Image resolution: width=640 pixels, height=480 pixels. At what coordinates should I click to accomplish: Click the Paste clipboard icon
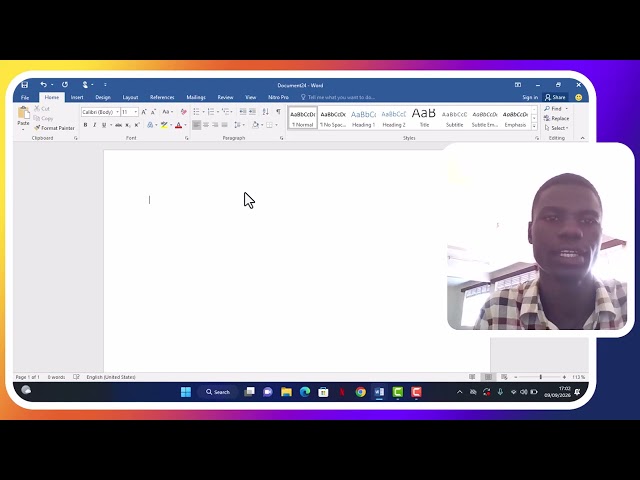(23, 113)
